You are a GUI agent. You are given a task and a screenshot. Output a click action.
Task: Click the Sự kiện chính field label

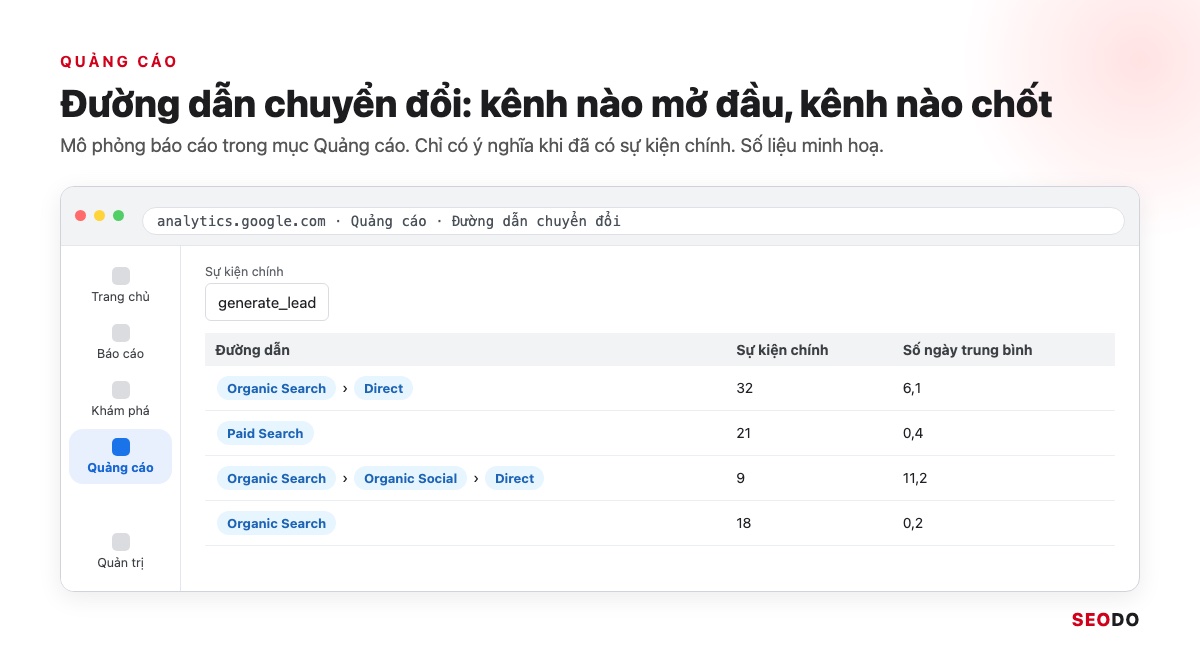pos(244,271)
